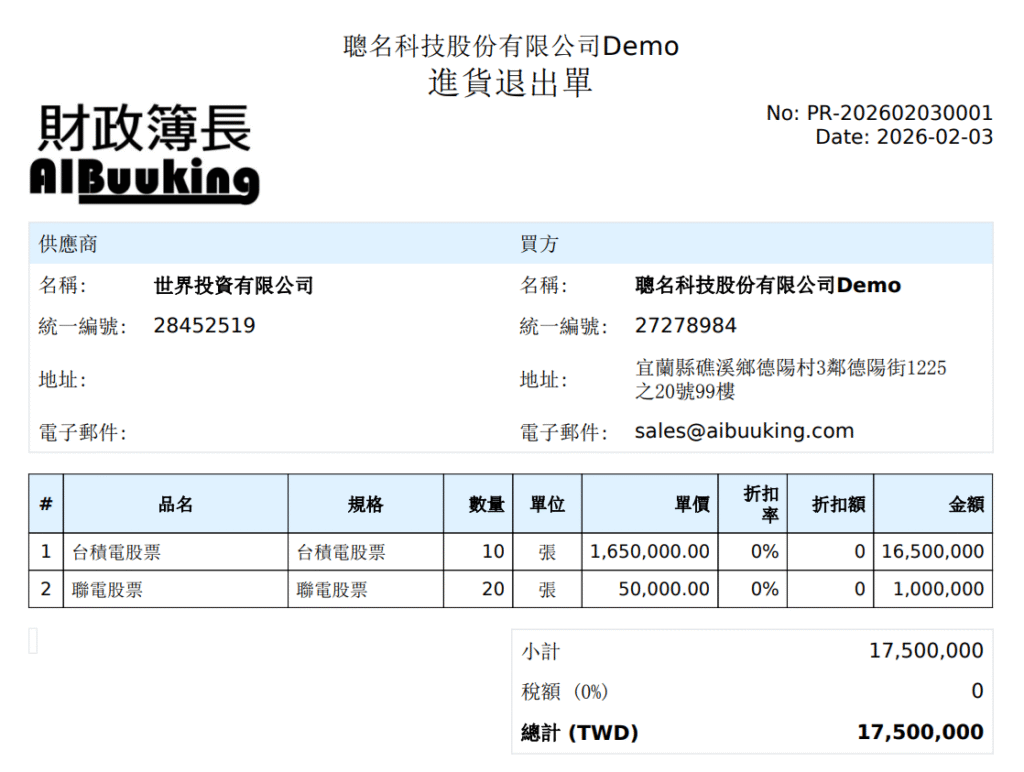Click the small empty box below the table
The width and height of the screenshot is (1024, 772).
(x=33, y=641)
